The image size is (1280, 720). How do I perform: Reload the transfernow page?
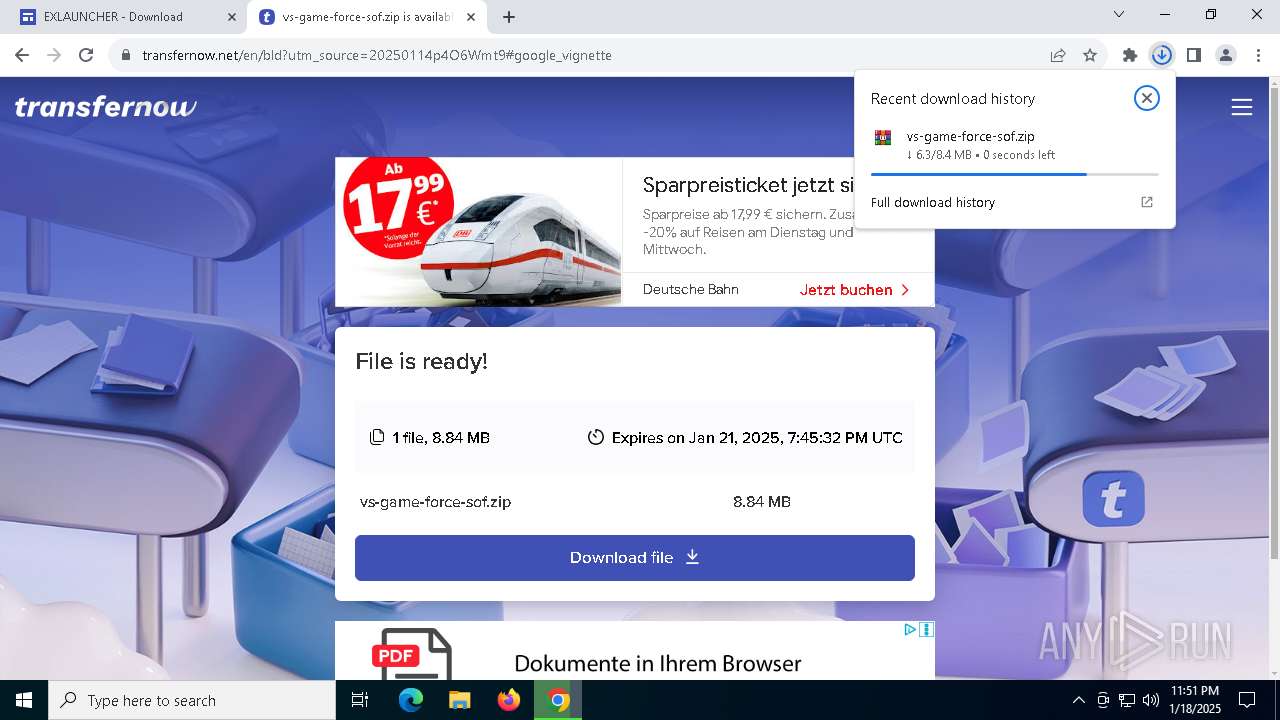[x=86, y=55]
